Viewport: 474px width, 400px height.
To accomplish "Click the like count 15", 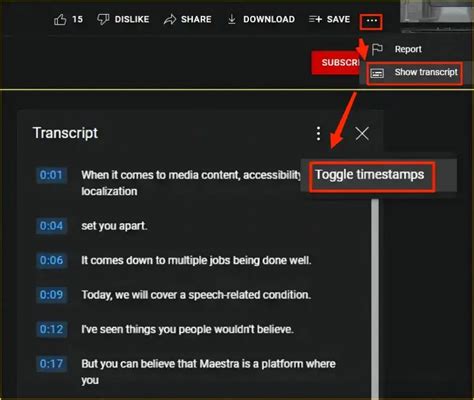I will coord(77,20).
